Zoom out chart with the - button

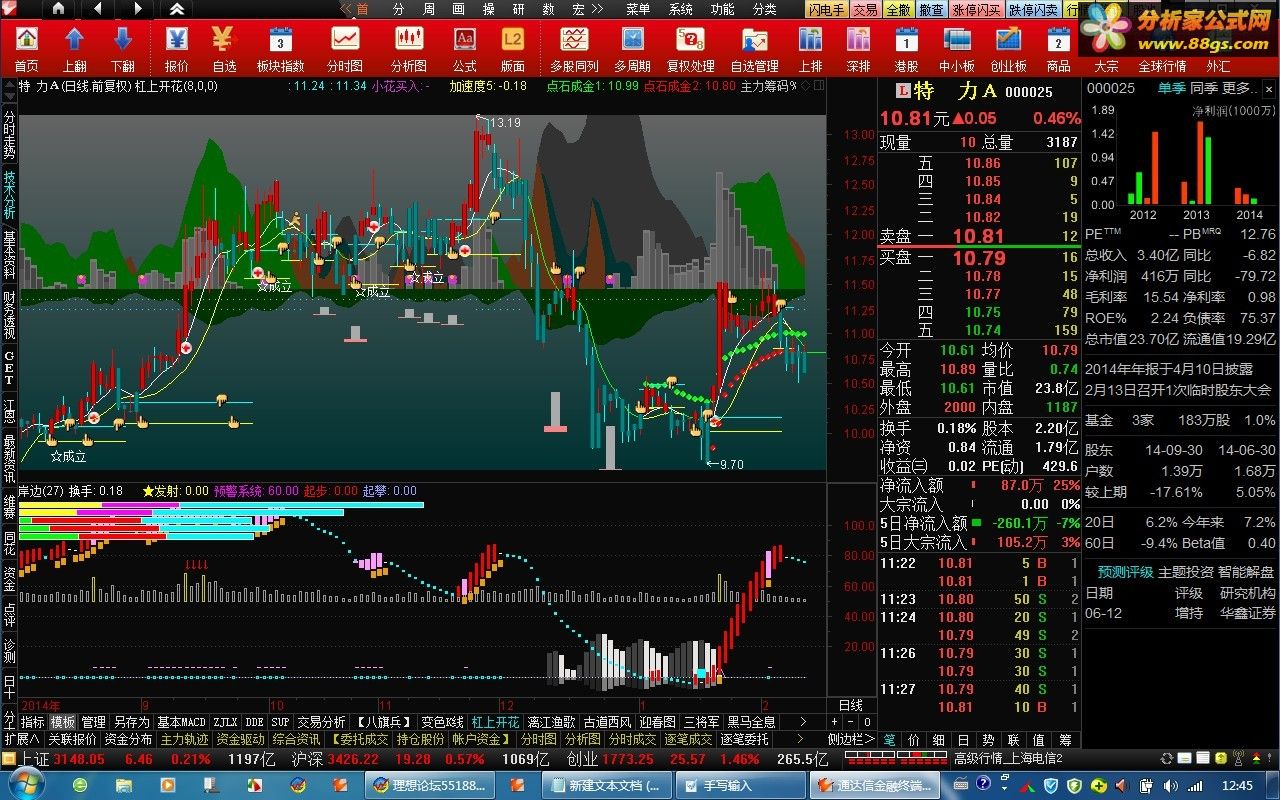tap(852, 721)
